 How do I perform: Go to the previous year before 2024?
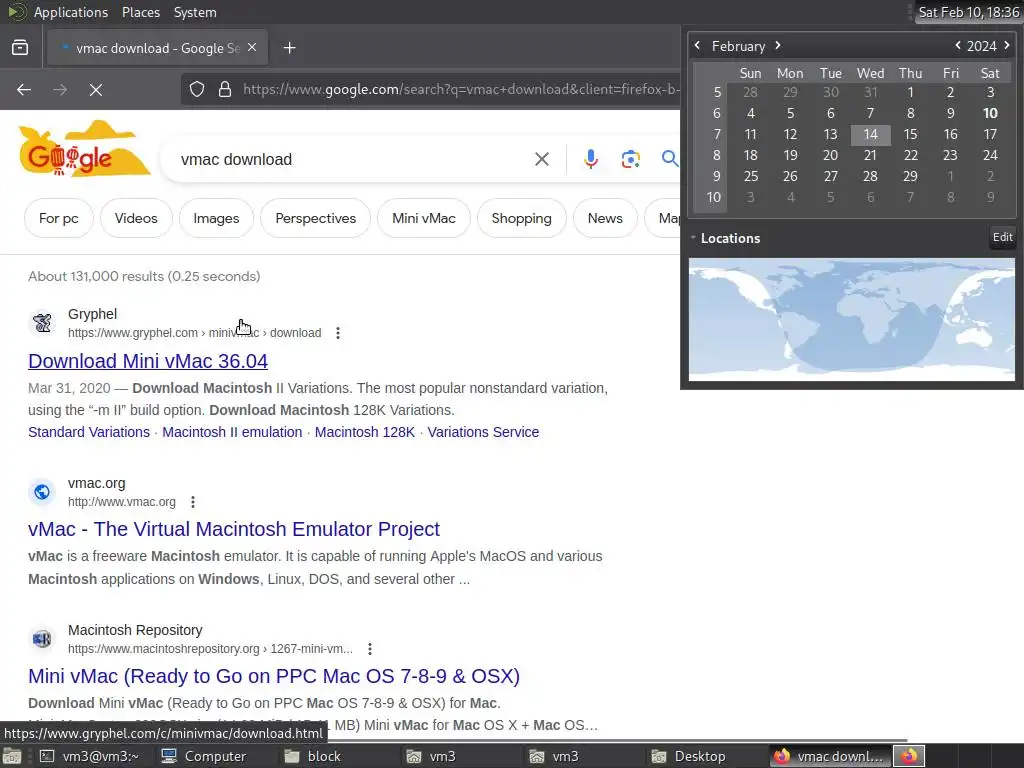[x=958, y=46]
